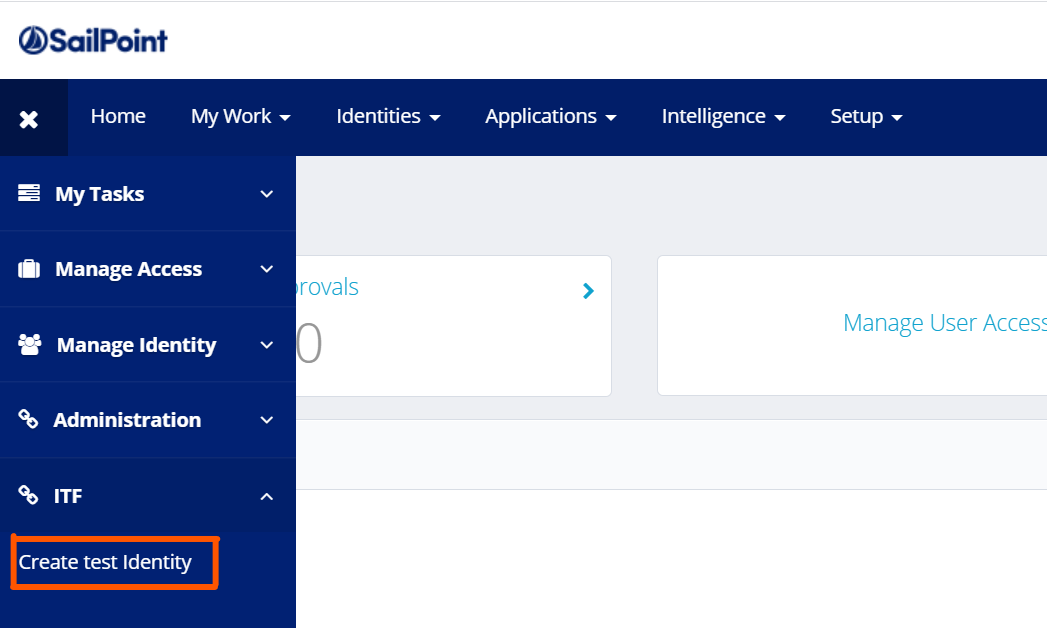Select the Administration sidebar item

click(x=148, y=420)
